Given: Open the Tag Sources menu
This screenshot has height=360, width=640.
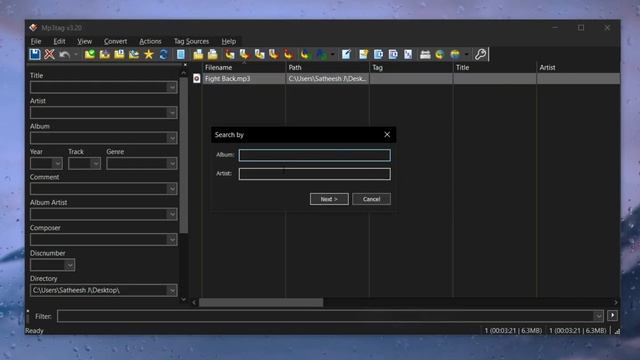Looking at the screenshot, I should [x=191, y=41].
